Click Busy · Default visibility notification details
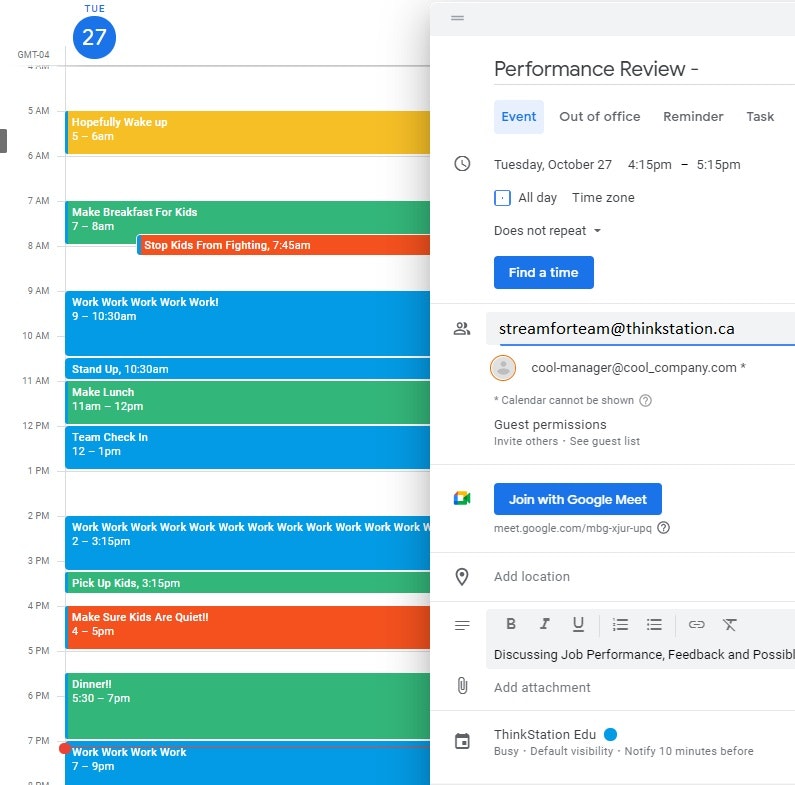 [624, 751]
